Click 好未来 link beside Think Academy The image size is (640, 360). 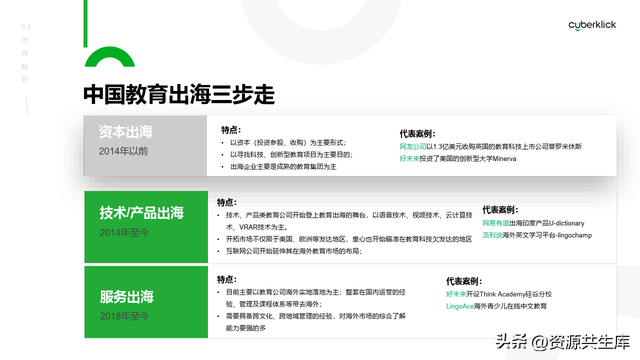tap(456, 294)
